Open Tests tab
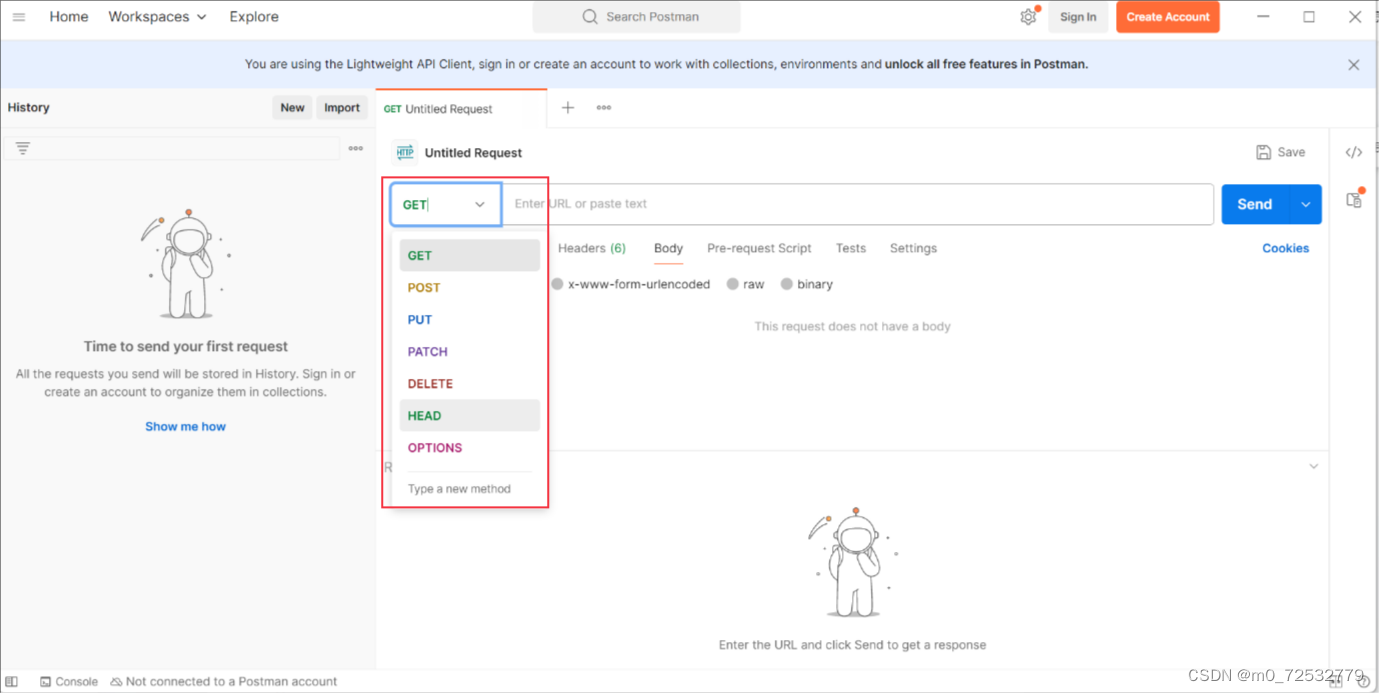 [x=851, y=248]
